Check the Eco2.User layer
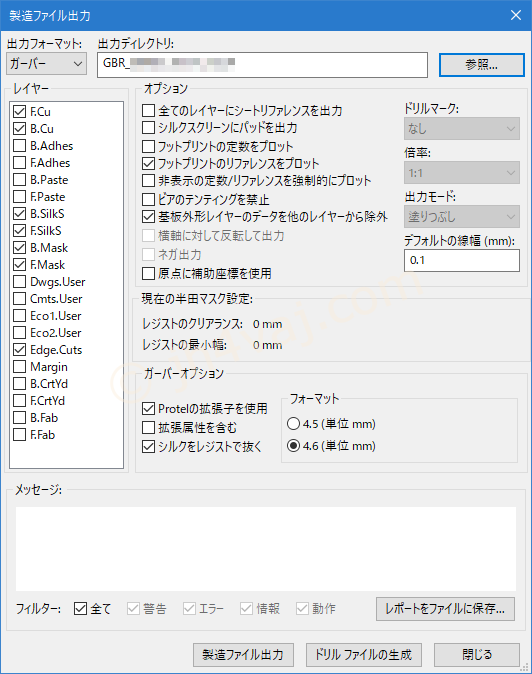This screenshot has width=532, height=674. (19, 333)
